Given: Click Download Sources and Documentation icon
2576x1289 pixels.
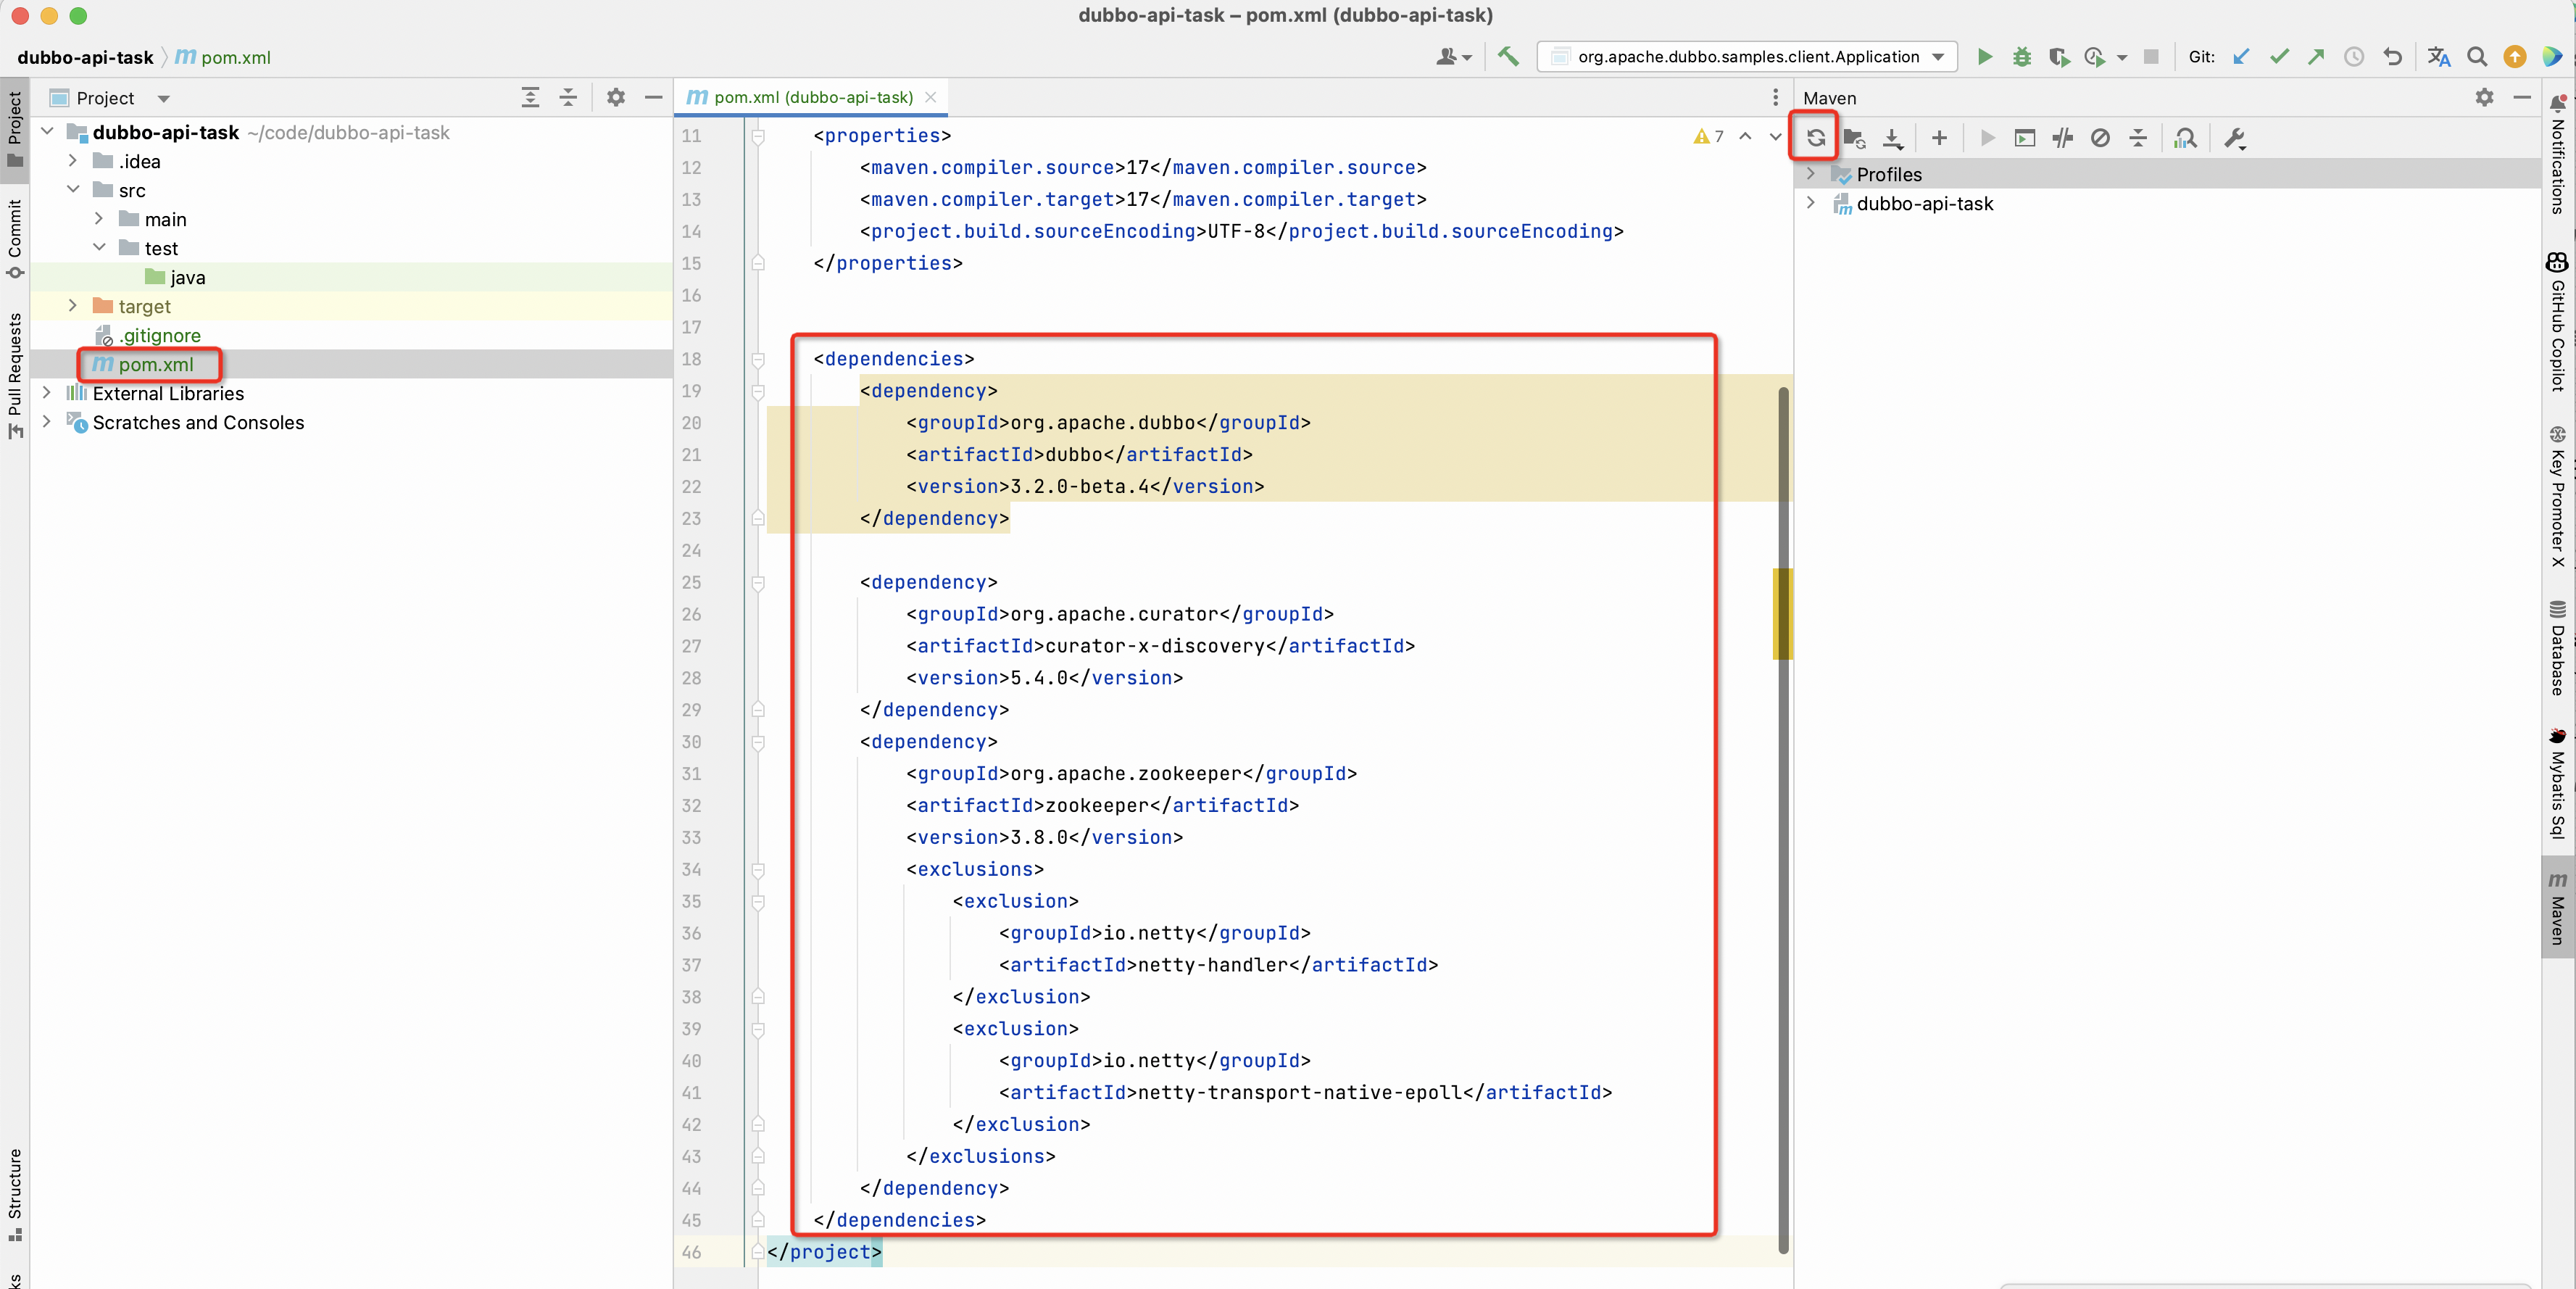Looking at the screenshot, I should [x=1892, y=138].
